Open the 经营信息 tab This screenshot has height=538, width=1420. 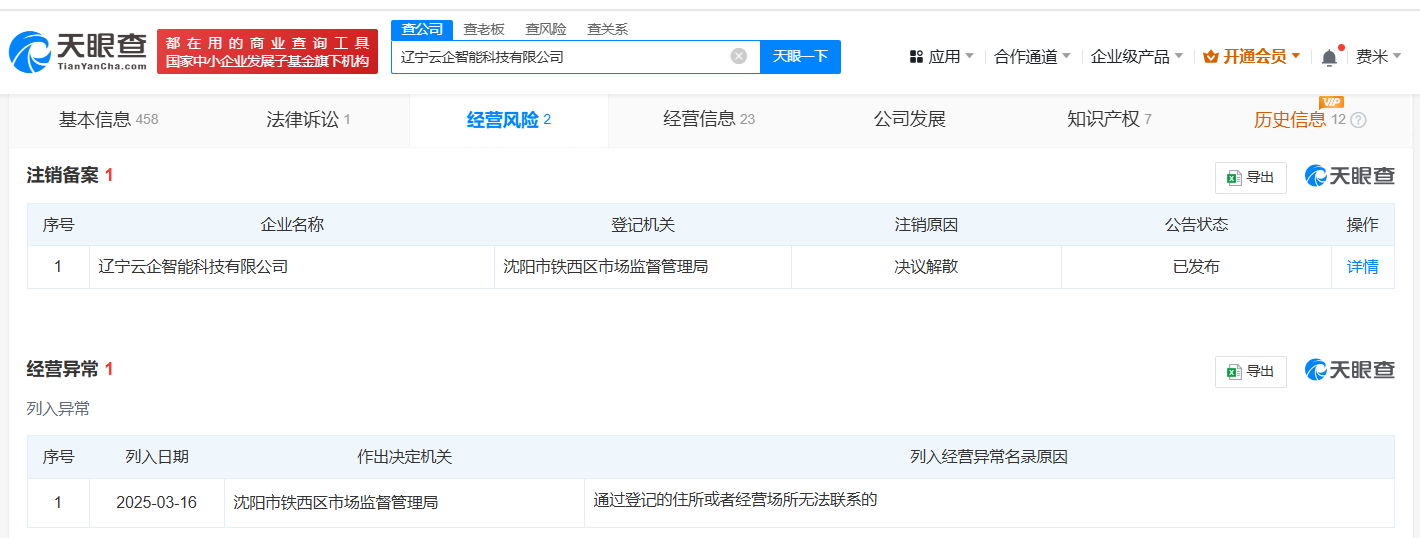[x=709, y=120]
